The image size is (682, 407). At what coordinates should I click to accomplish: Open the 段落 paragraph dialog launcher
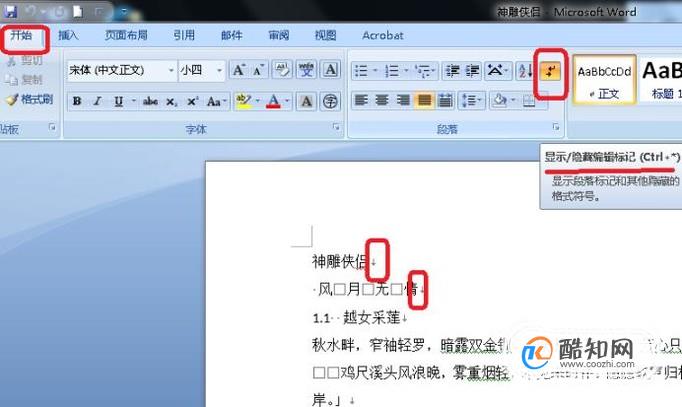pyautogui.click(x=556, y=127)
